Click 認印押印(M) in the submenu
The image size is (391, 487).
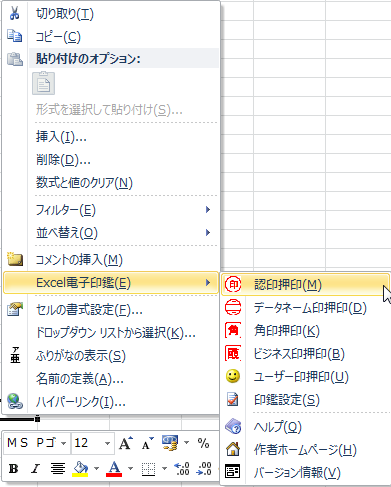click(305, 285)
